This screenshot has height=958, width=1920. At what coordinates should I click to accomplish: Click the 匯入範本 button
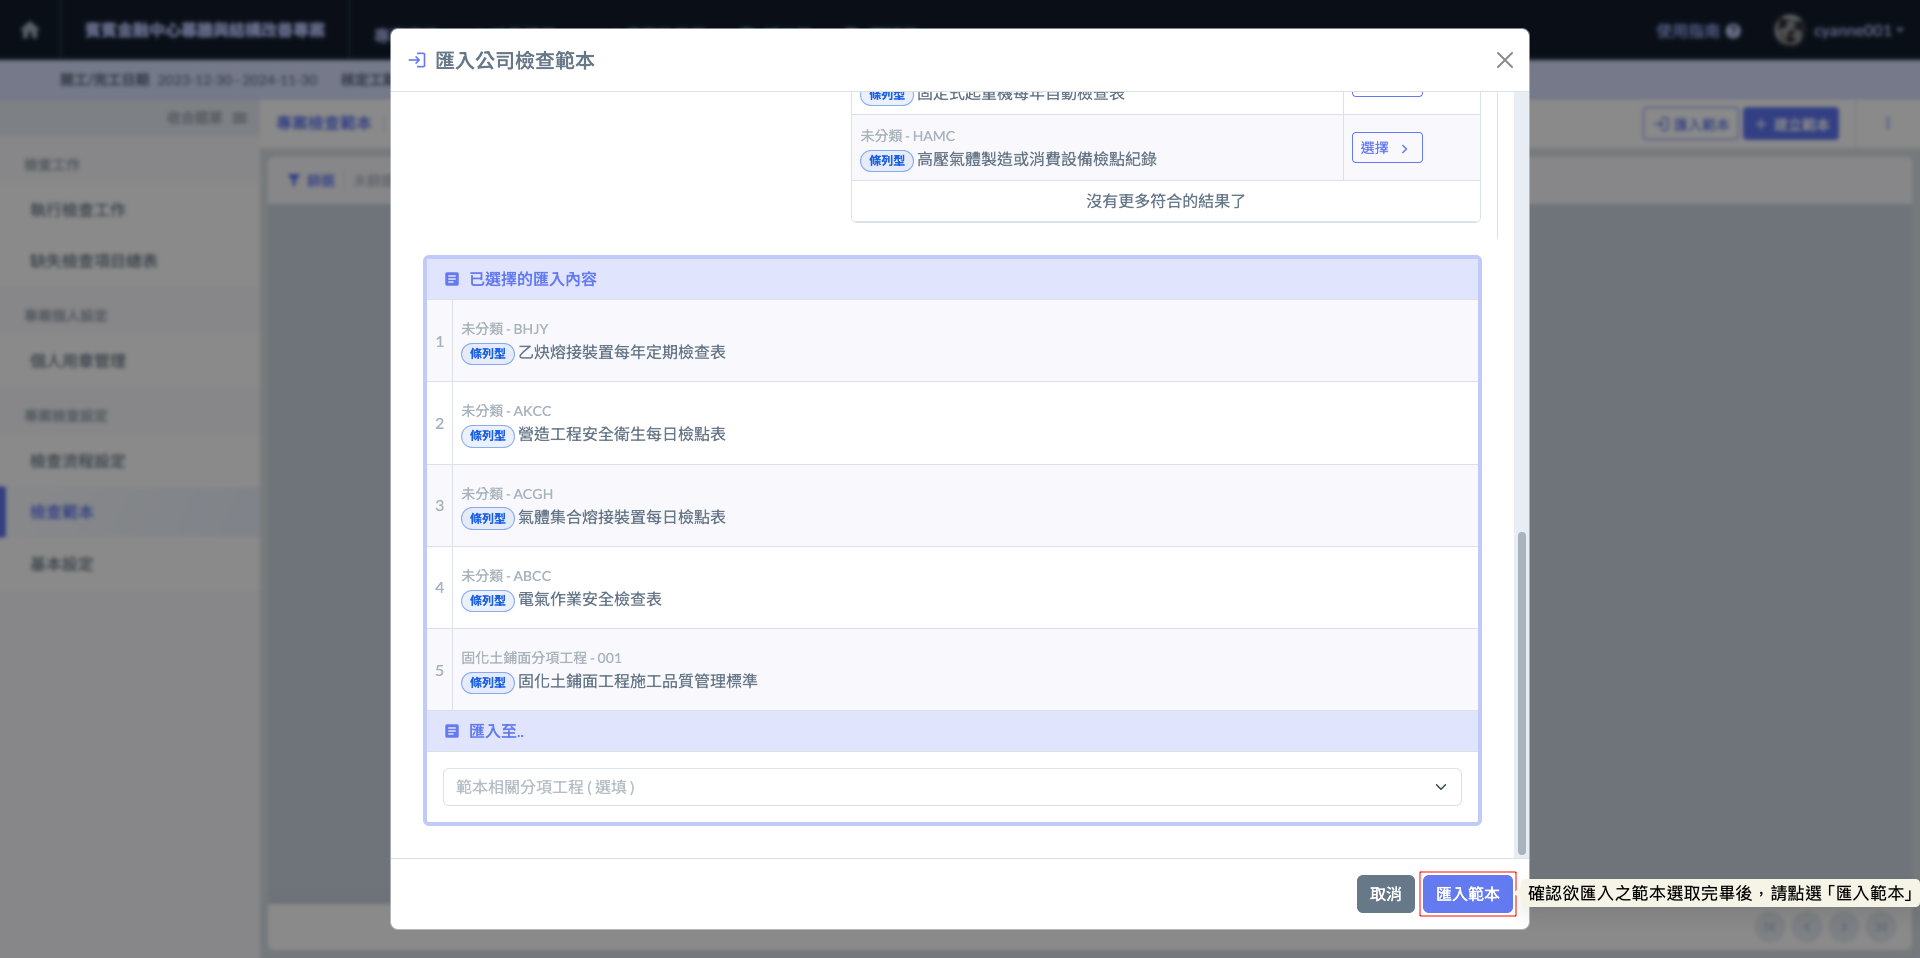pos(1467,894)
